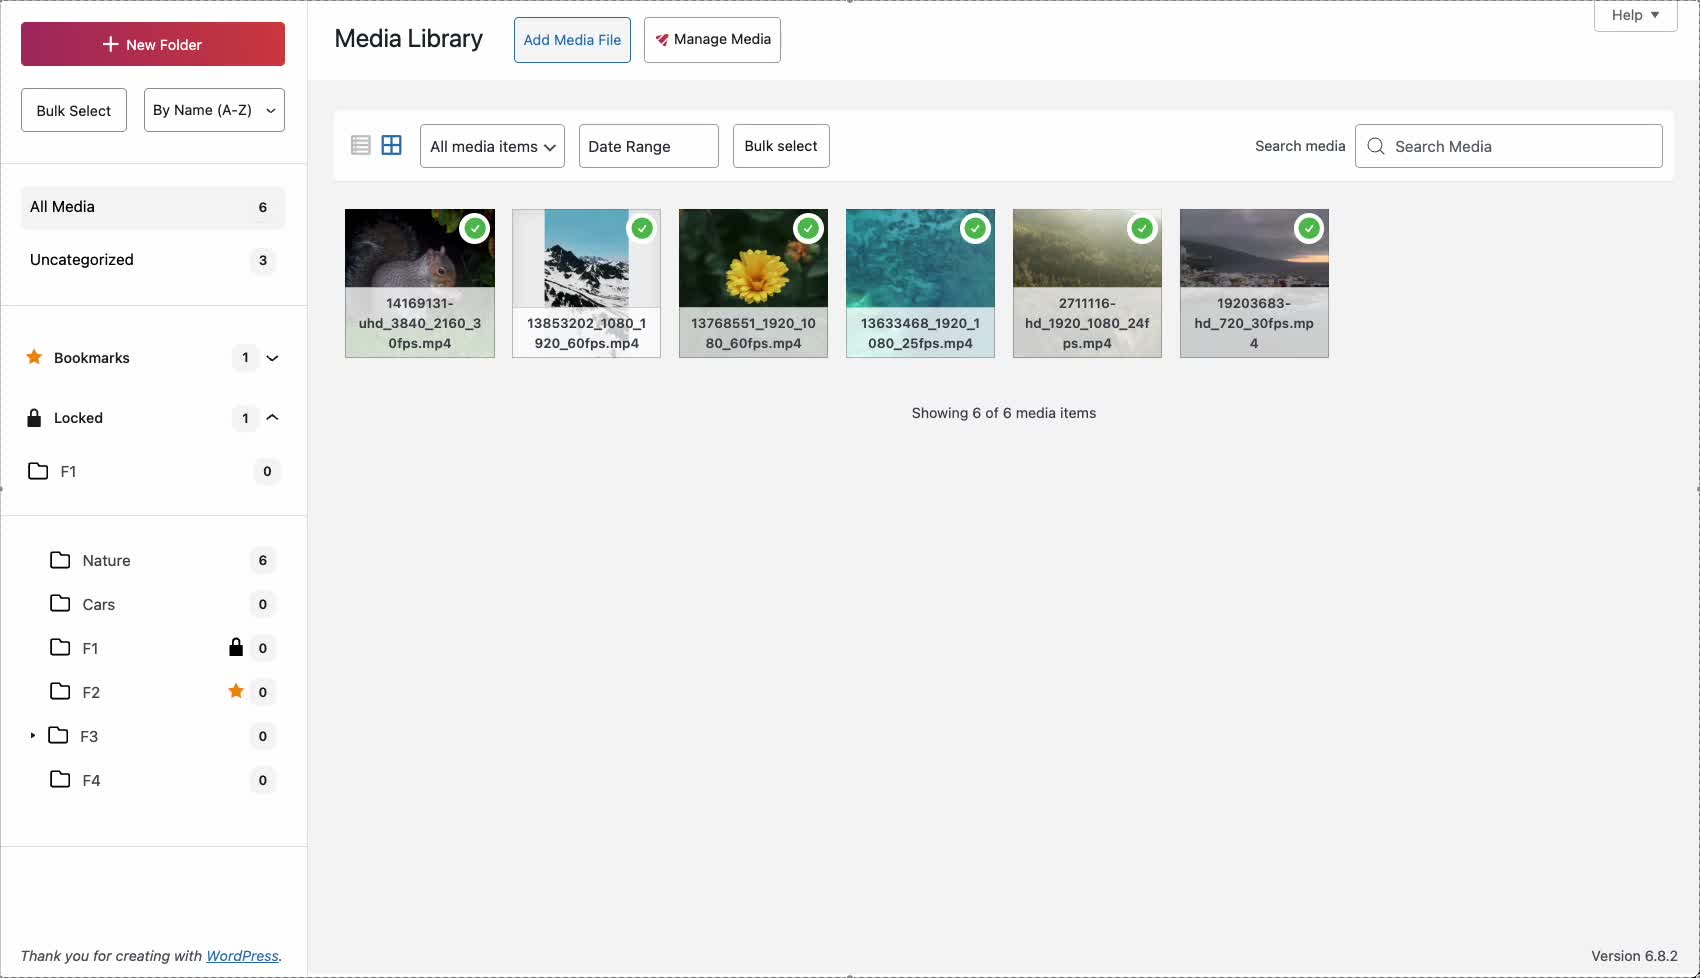Image resolution: width=1700 pixels, height=978 pixels.
Task: Click the folder icon beside Cars
Action: pos(59,604)
